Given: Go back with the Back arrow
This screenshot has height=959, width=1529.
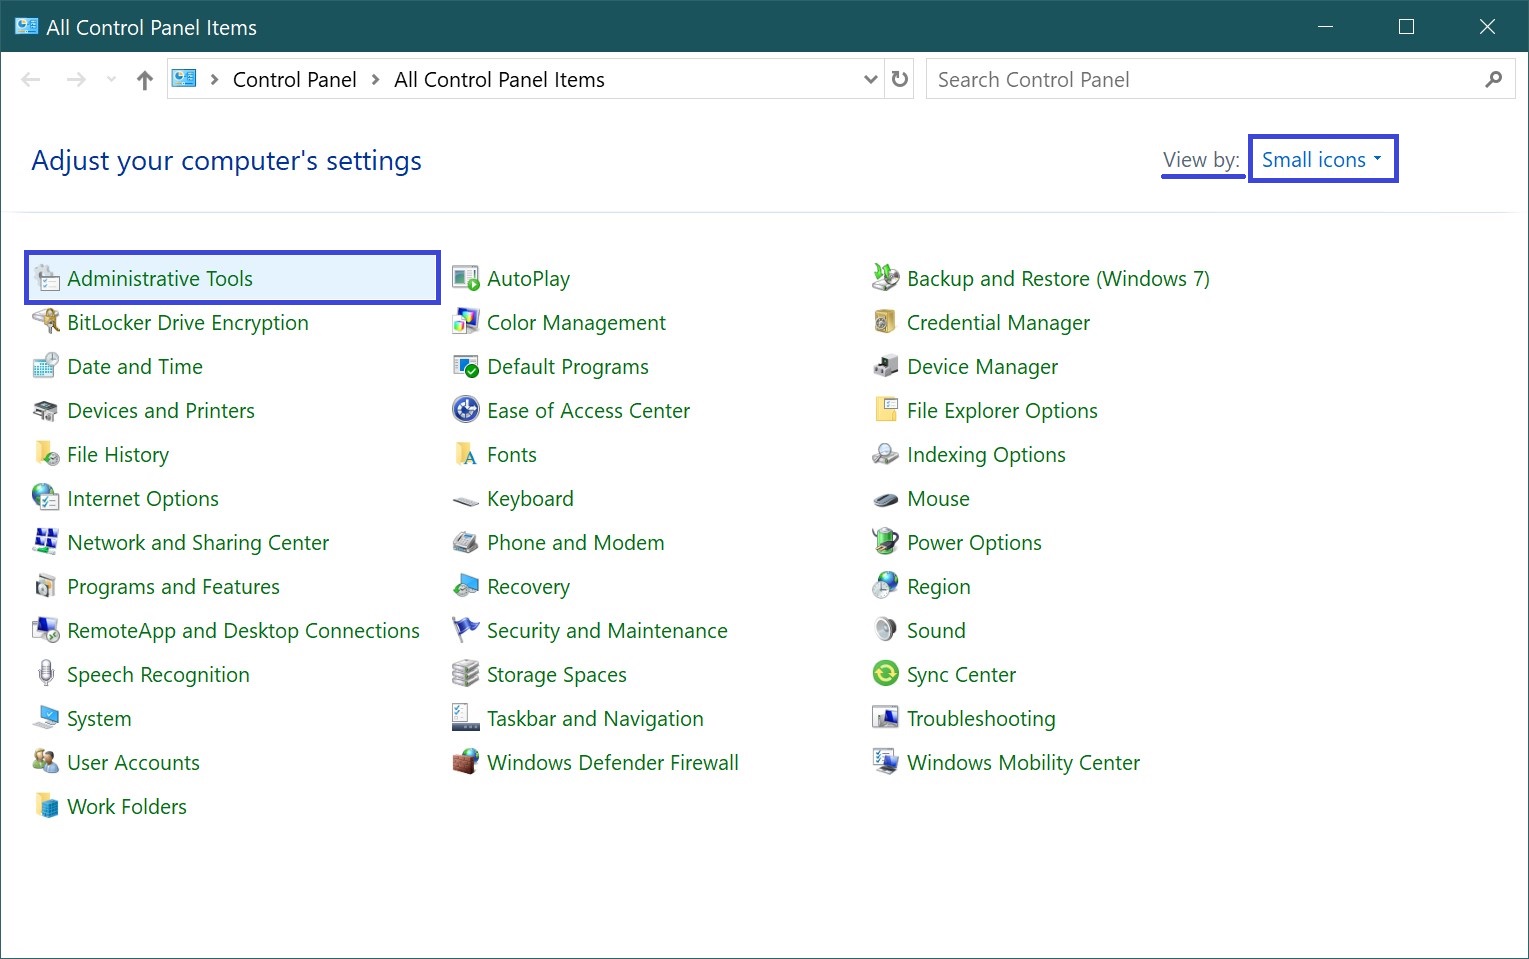Looking at the screenshot, I should click(x=31, y=80).
